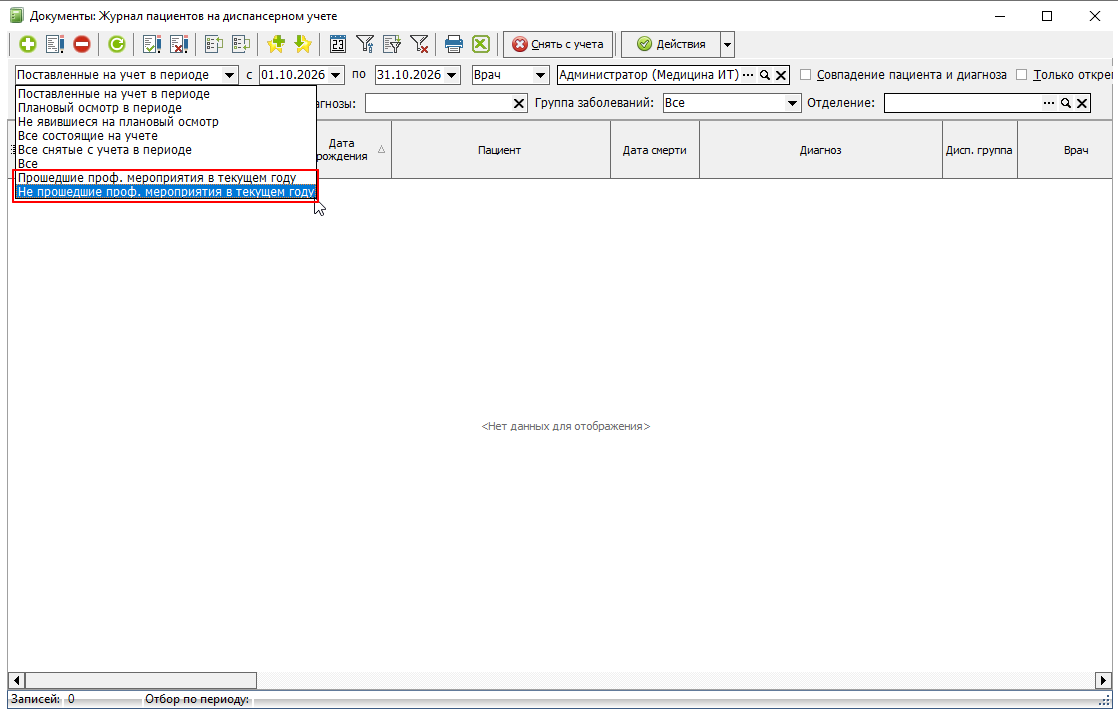Click the magnifier in the Отделение field
This screenshot has height=715, width=1118.
[x=1066, y=103]
